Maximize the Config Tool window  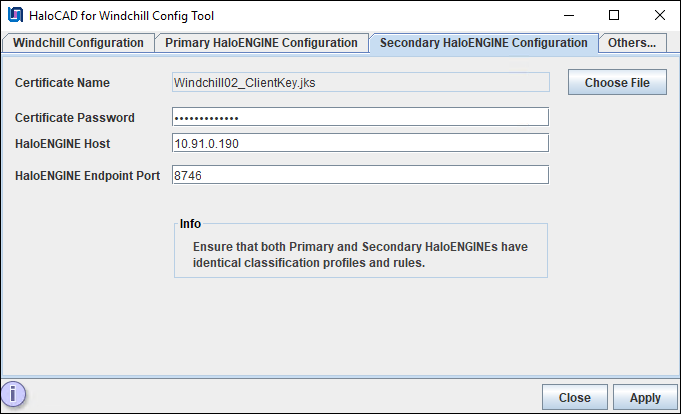[614, 16]
